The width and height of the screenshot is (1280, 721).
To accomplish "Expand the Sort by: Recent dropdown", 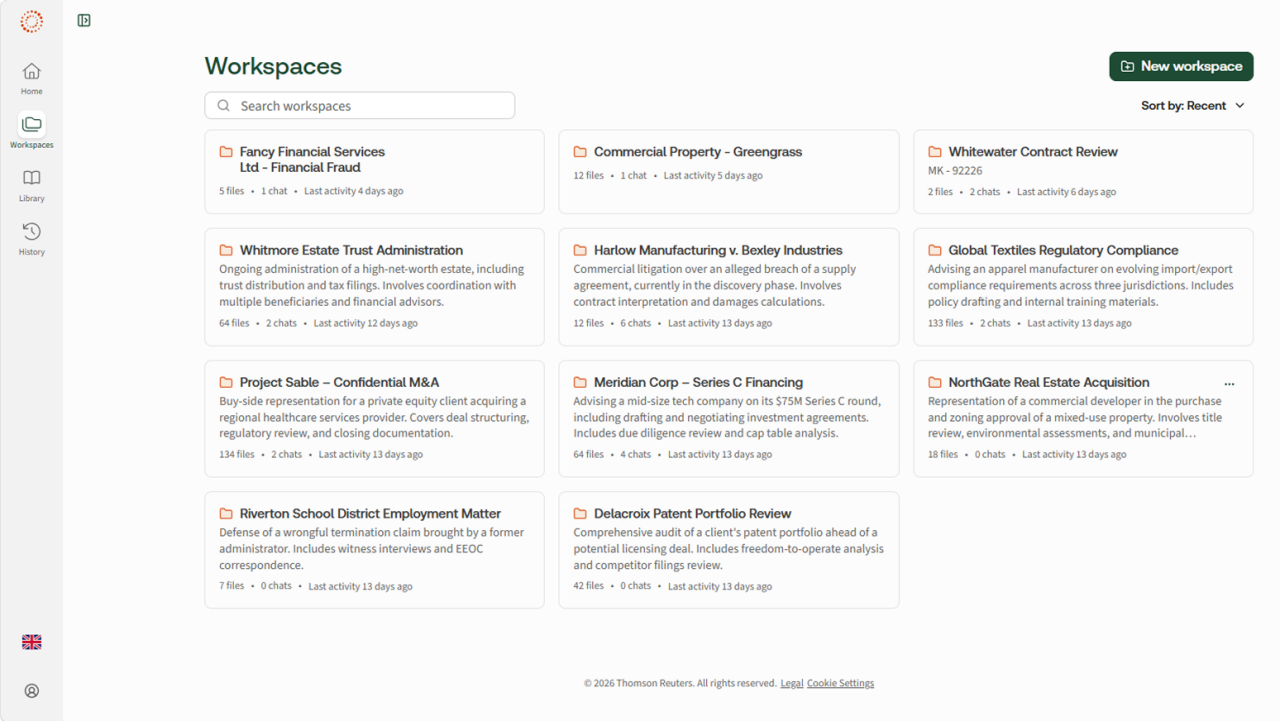I will pyautogui.click(x=1193, y=106).
